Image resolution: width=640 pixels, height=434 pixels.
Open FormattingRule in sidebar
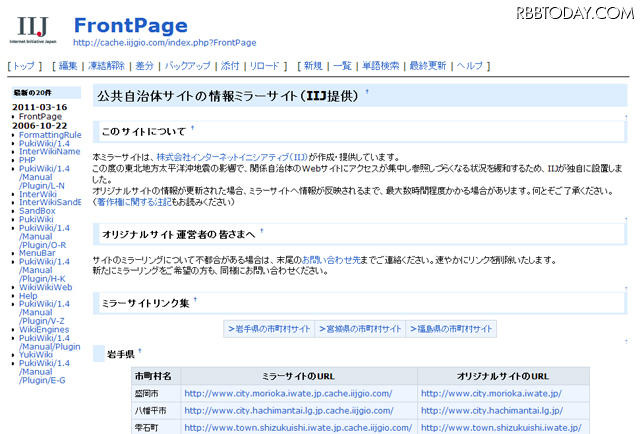pos(50,135)
